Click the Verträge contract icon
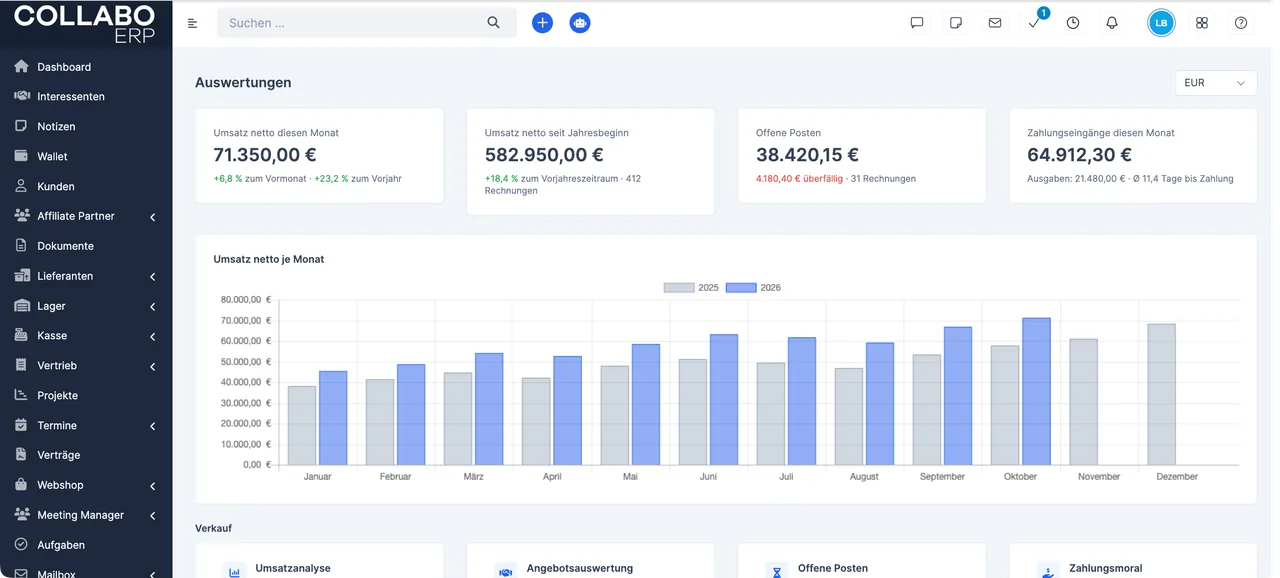 pos(21,455)
